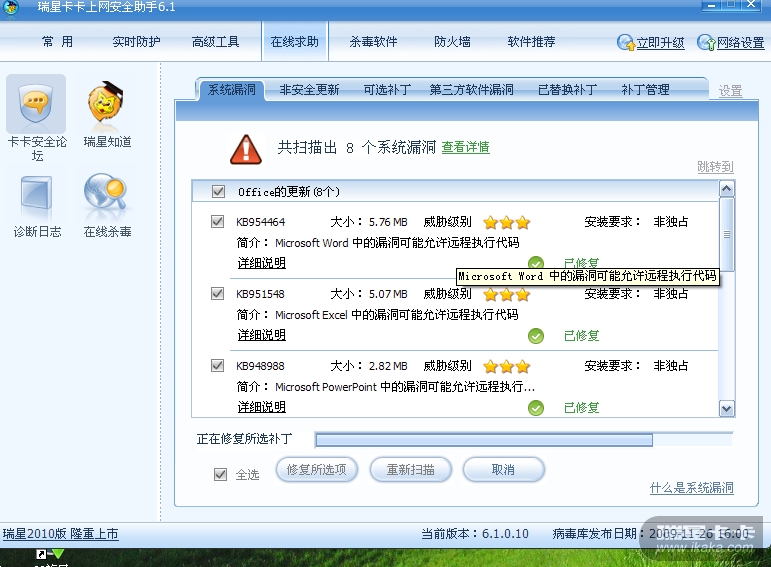Screen dimensions: 771x567
Task: Switch to 第三方软件漏洞 tab
Action: pos(472,90)
